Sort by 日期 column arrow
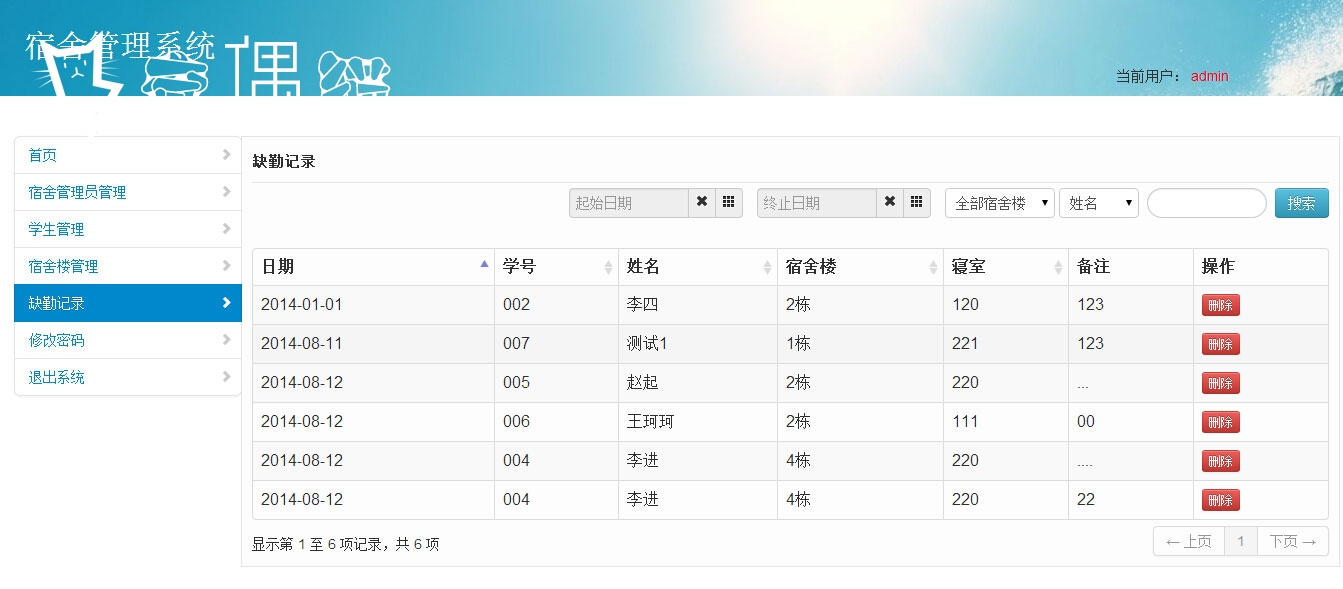This screenshot has height=589, width=1343. click(x=484, y=265)
